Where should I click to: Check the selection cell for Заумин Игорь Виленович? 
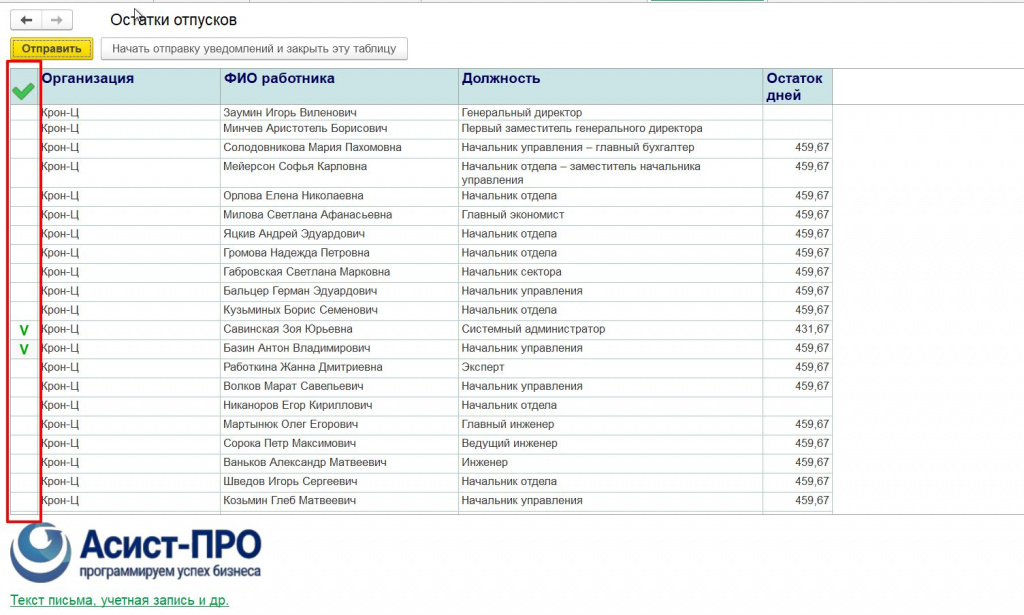[x=25, y=112]
